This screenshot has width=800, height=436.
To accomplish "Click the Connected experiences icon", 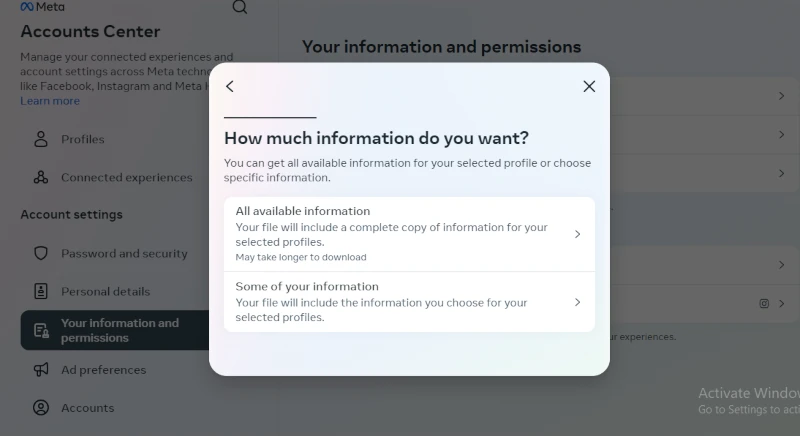I will pos(41,177).
